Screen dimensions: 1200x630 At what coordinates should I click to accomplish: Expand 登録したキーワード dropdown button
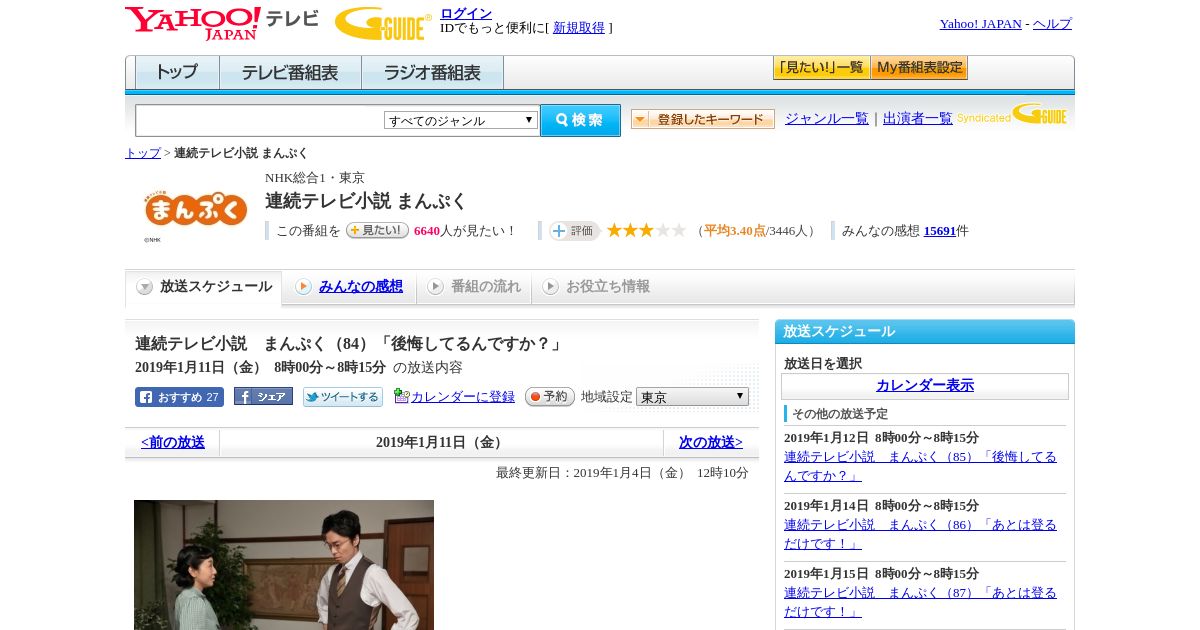(703, 119)
